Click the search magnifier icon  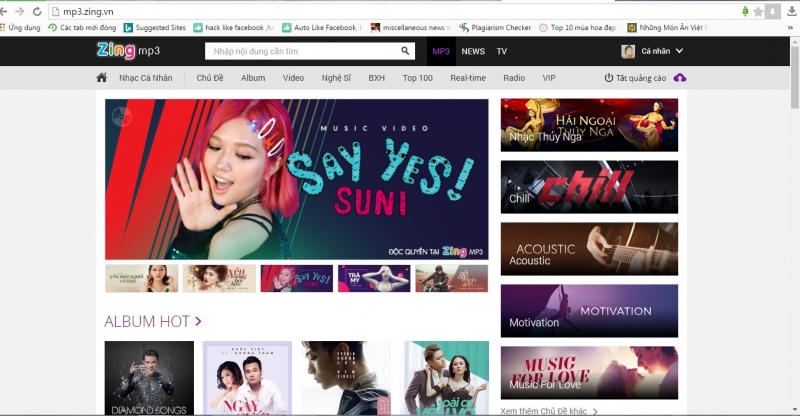coord(405,51)
